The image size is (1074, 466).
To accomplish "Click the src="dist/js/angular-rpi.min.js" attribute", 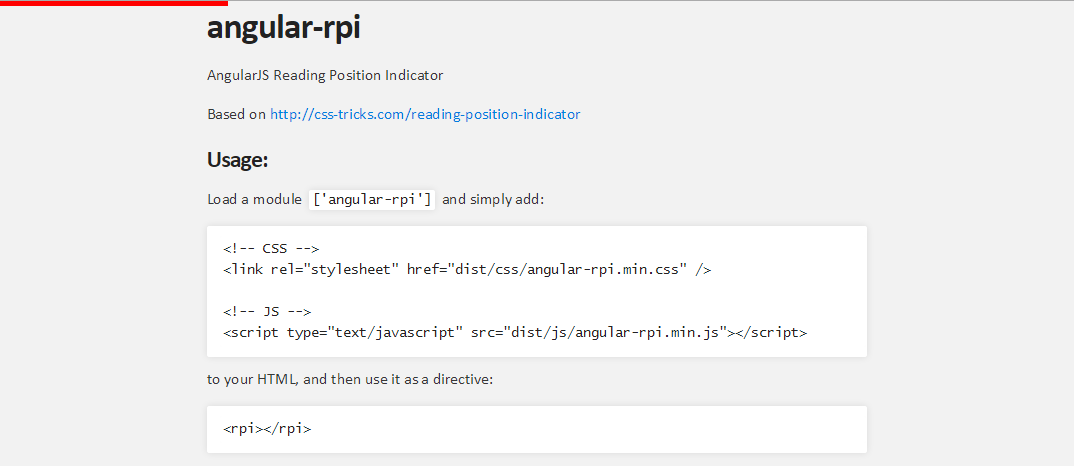I will tap(599, 333).
